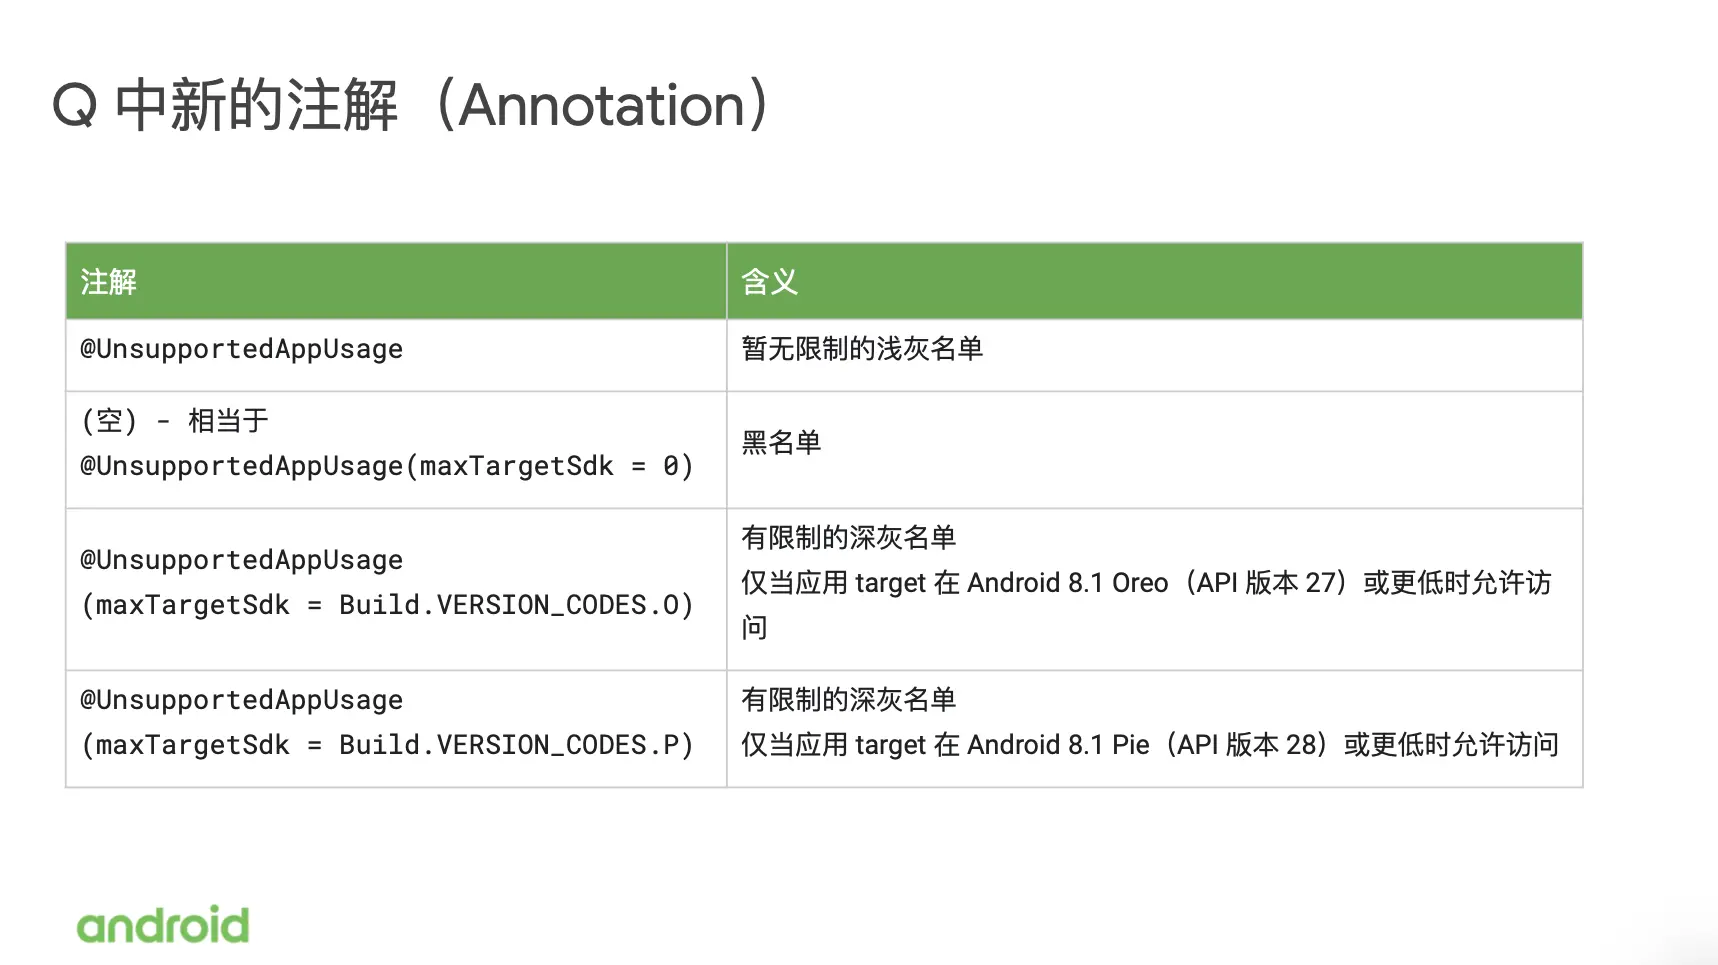
Task: Click the wrapped '问' character in the Oreo row
Action: [x=754, y=628]
